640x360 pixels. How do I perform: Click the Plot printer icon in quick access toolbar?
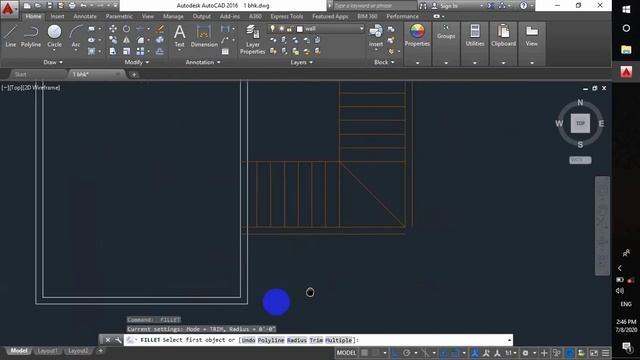pos(72,6)
